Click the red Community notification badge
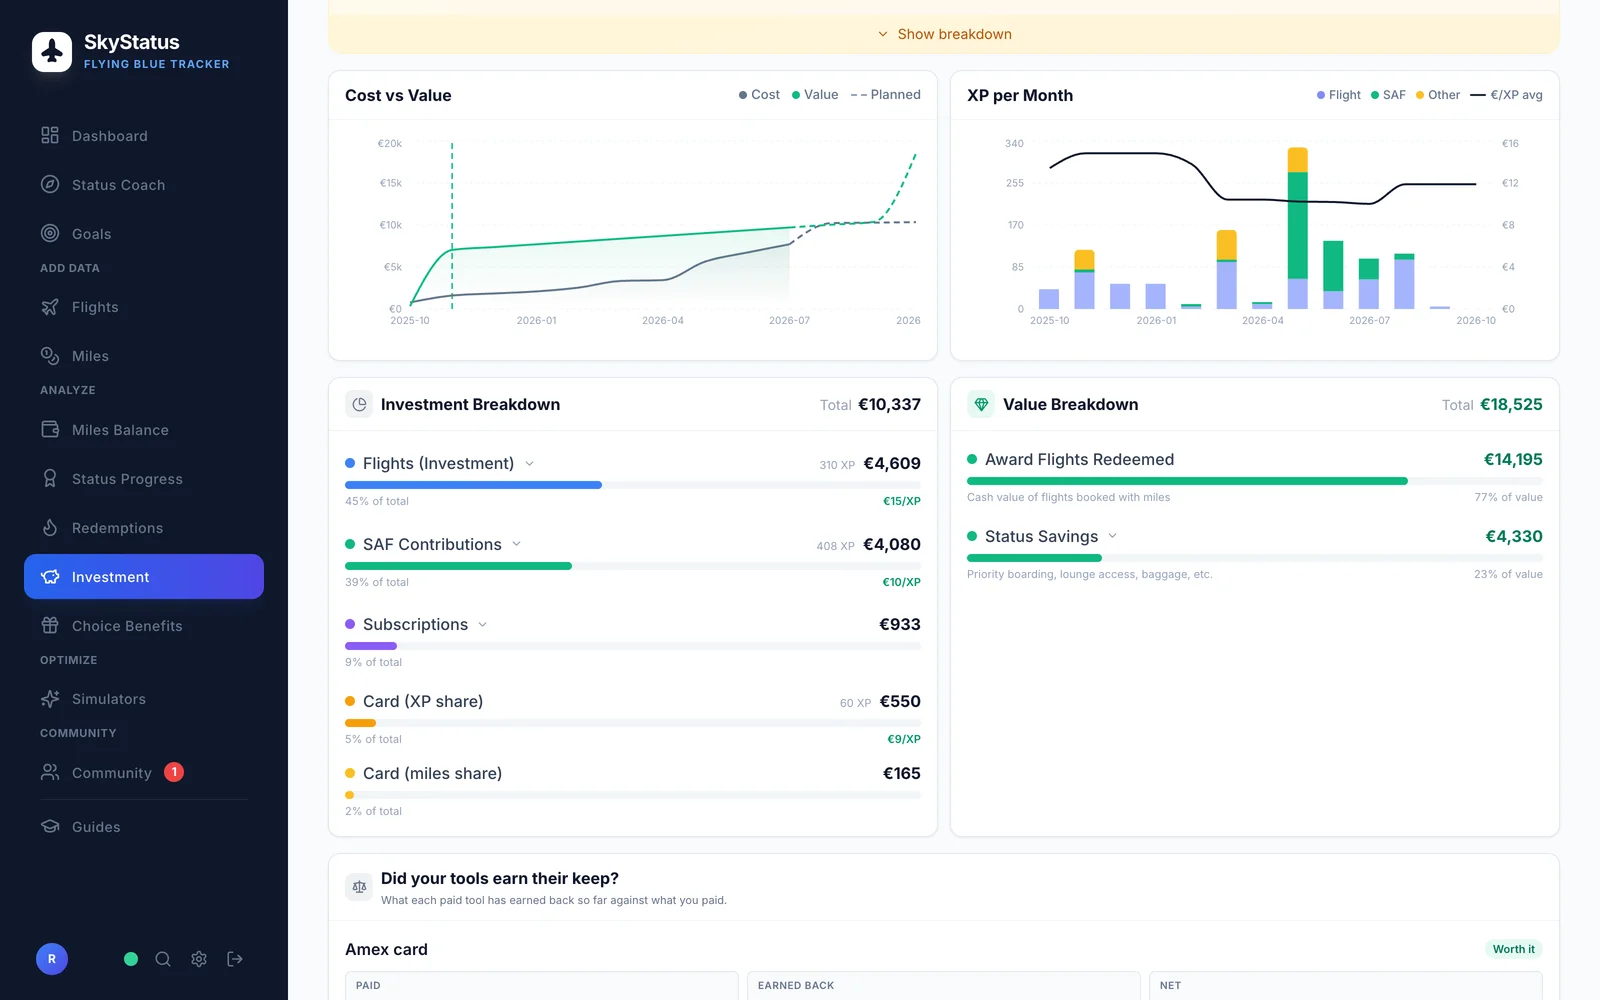The height and width of the screenshot is (1000, 1600). tap(174, 772)
